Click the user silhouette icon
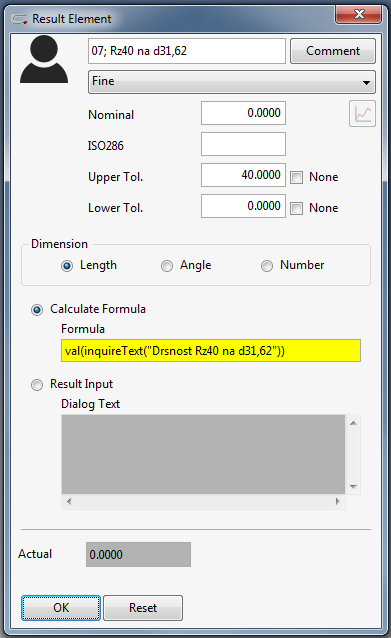Image resolution: width=391 pixels, height=638 pixels. pos(44,59)
